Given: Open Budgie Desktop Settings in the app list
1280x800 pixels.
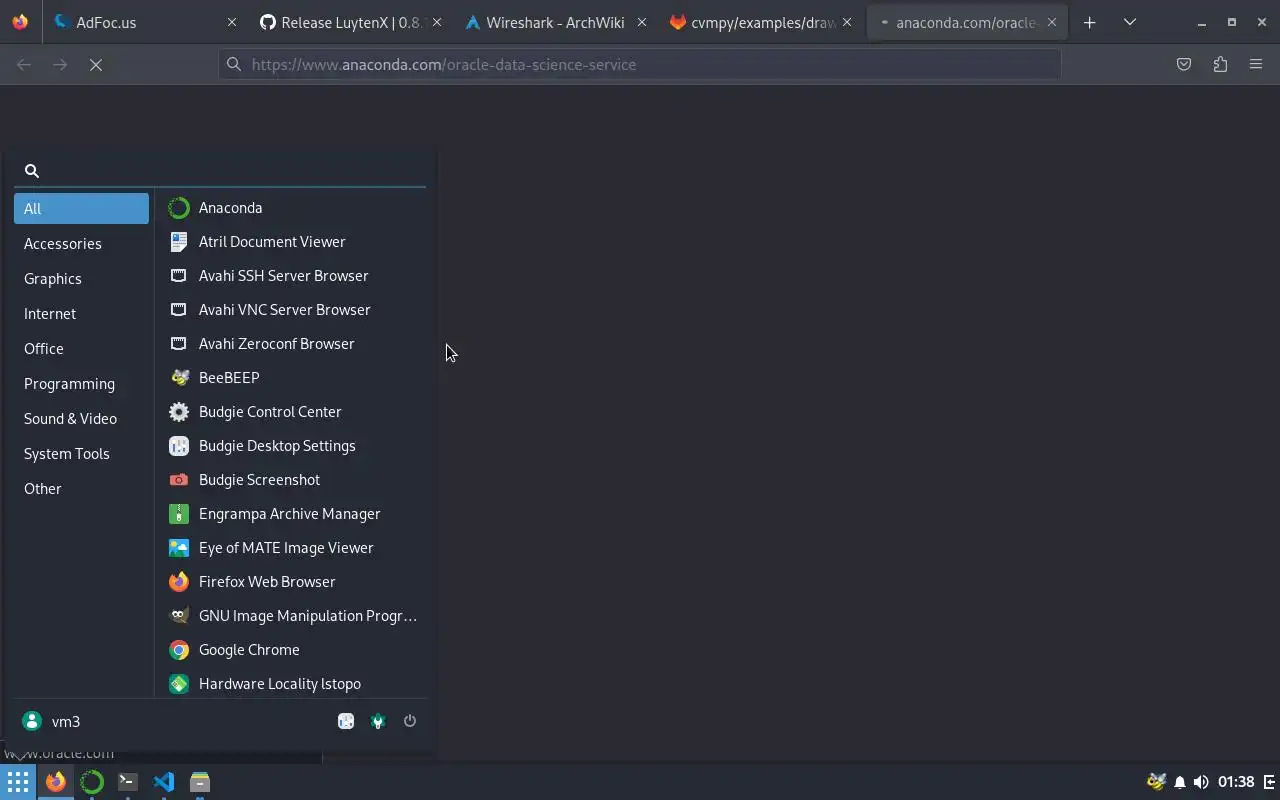Looking at the screenshot, I should click(x=291, y=446).
